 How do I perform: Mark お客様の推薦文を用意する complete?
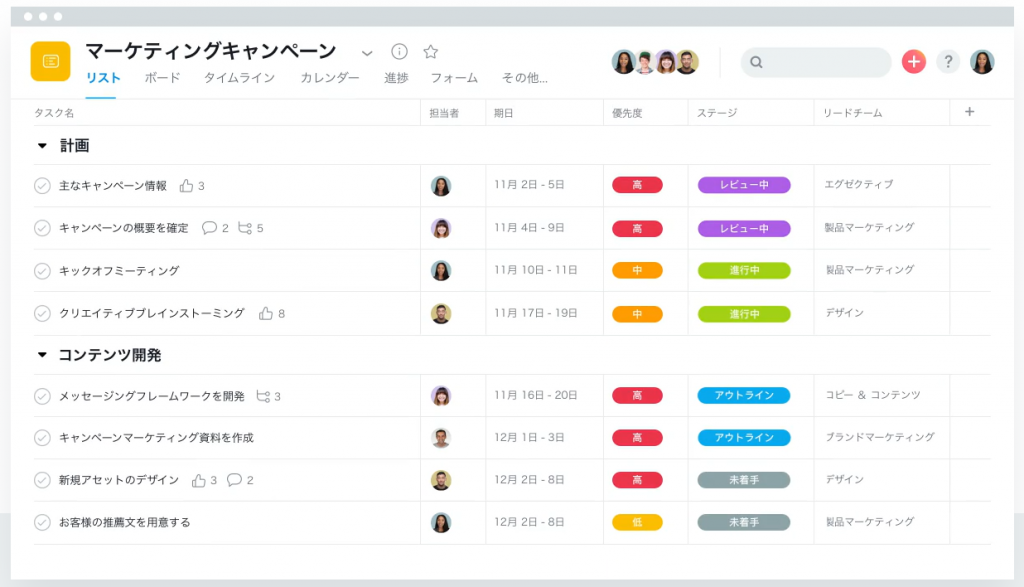click(42, 522)
